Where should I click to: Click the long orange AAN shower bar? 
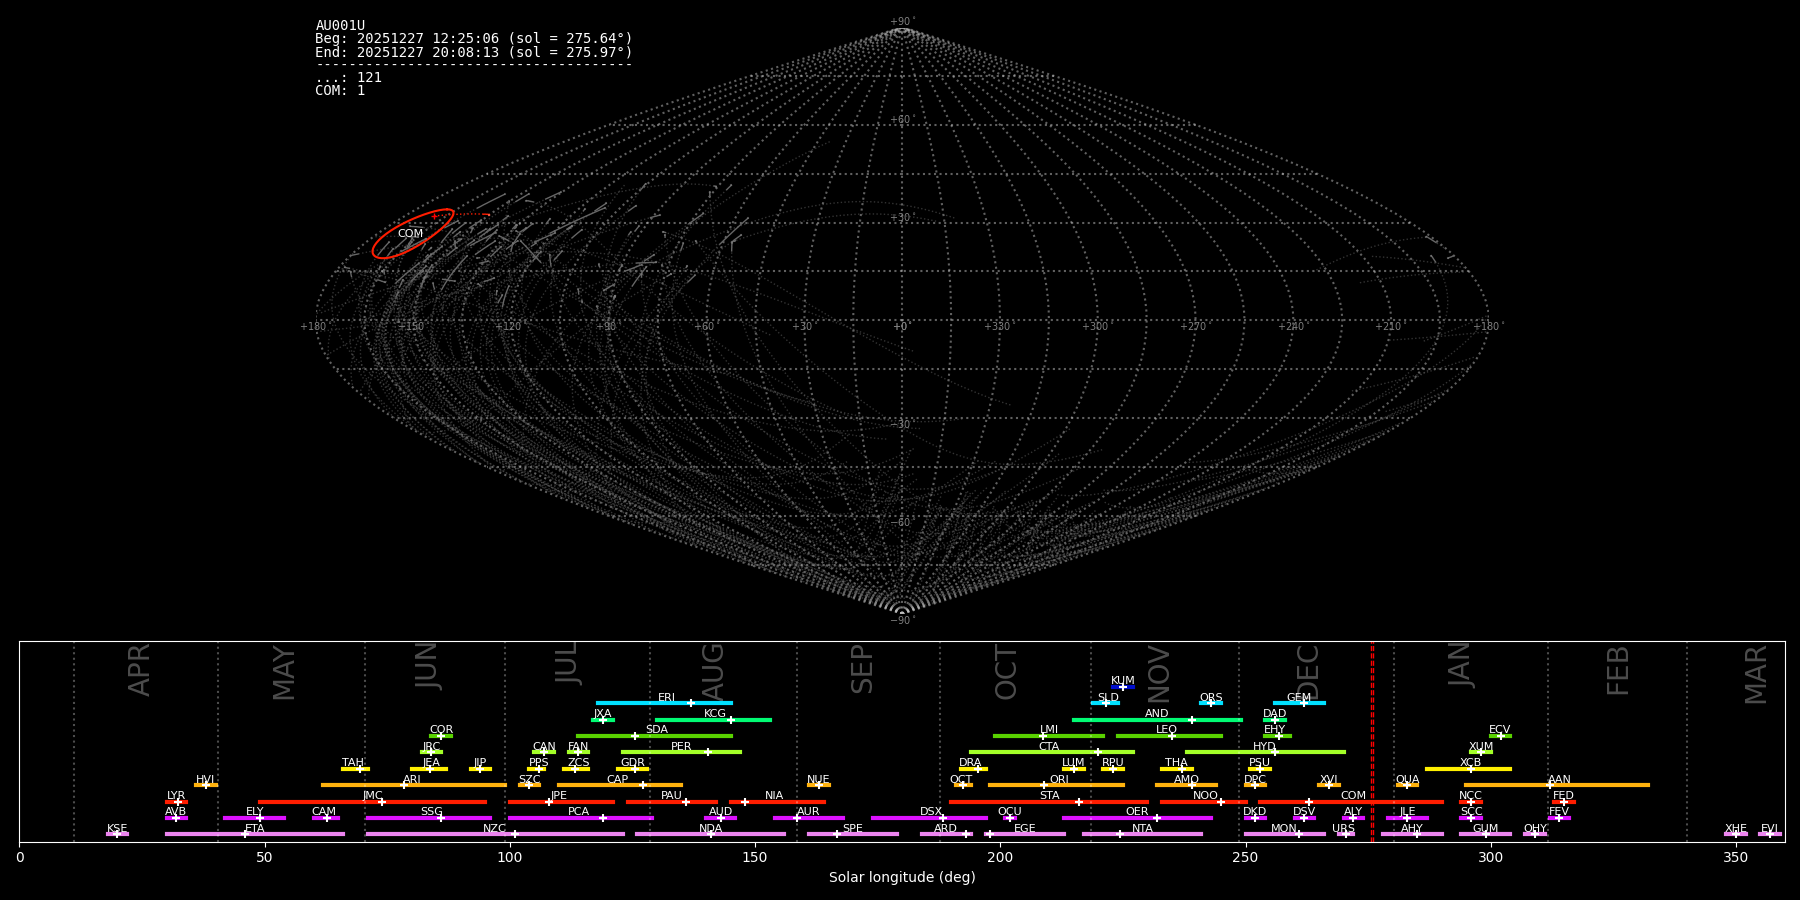coord(1557,785)
